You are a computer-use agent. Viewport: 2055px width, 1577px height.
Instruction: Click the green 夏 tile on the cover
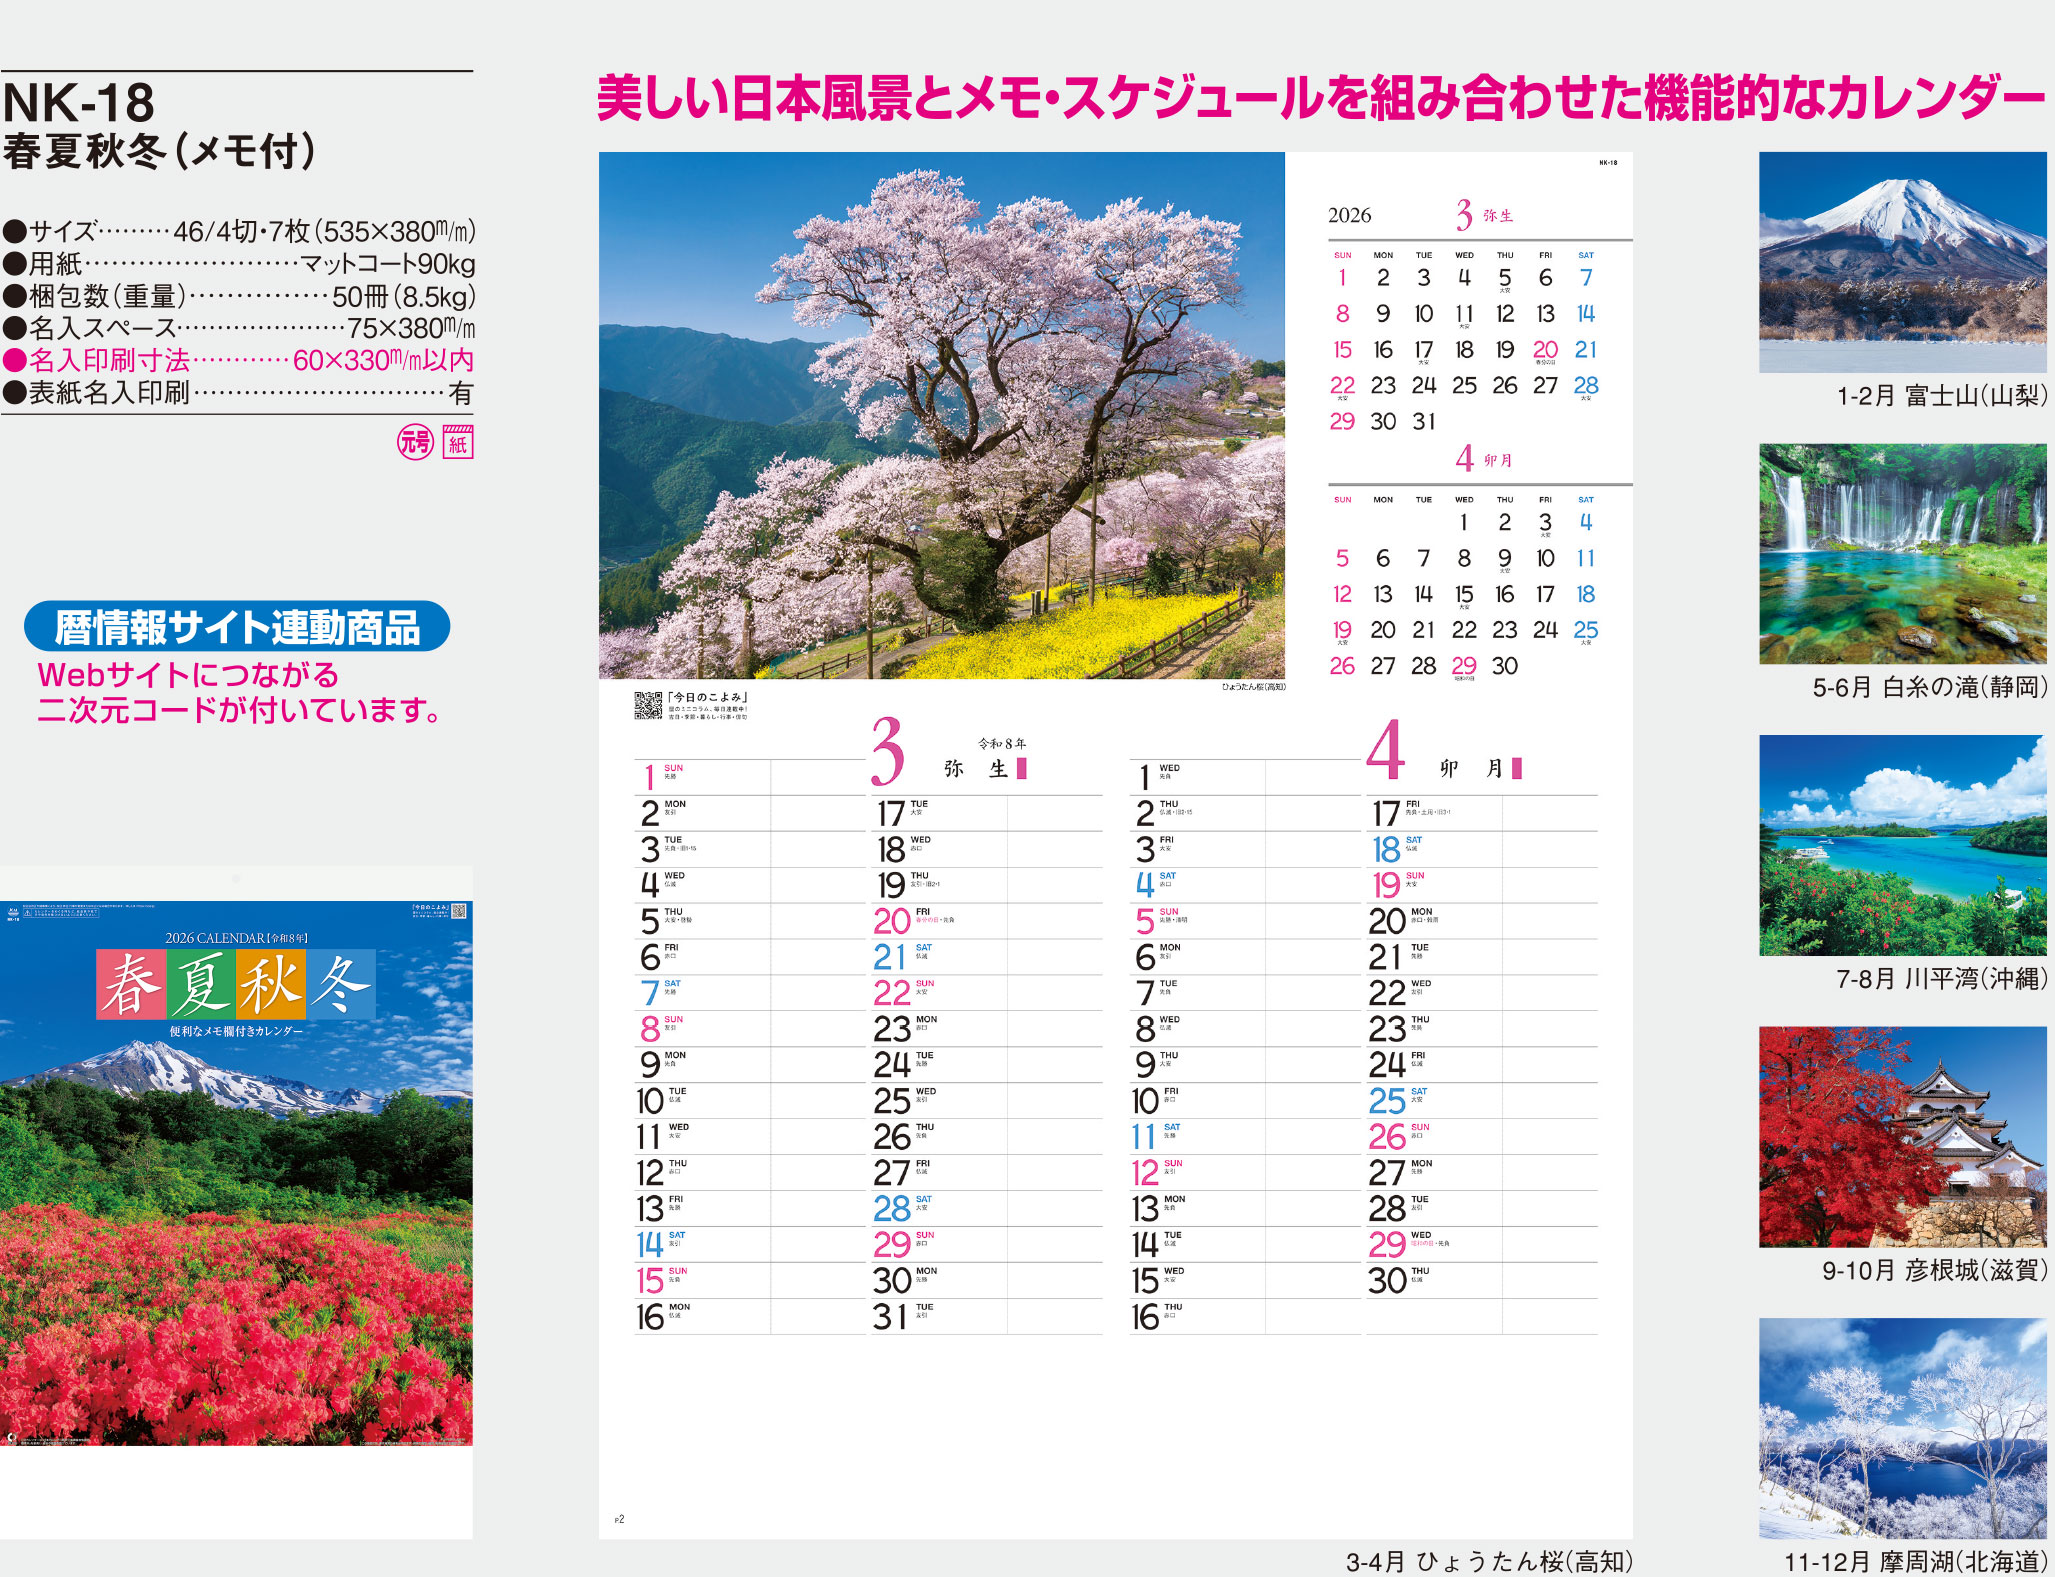point(201,984)
